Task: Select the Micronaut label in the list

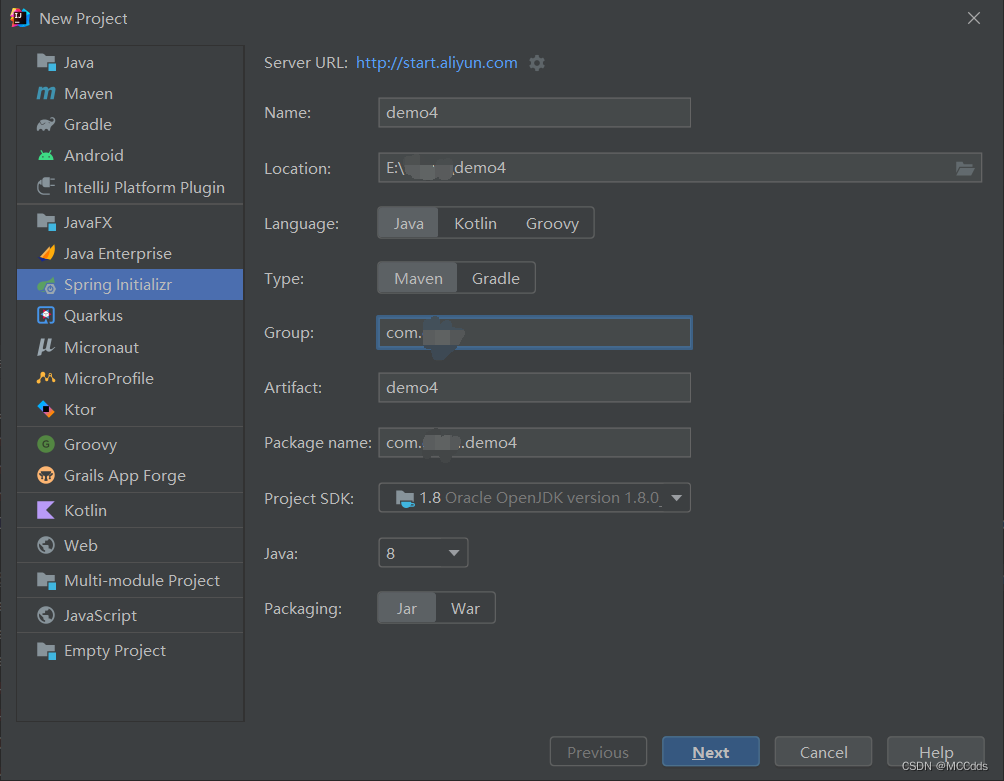Action: coord(101,347)
